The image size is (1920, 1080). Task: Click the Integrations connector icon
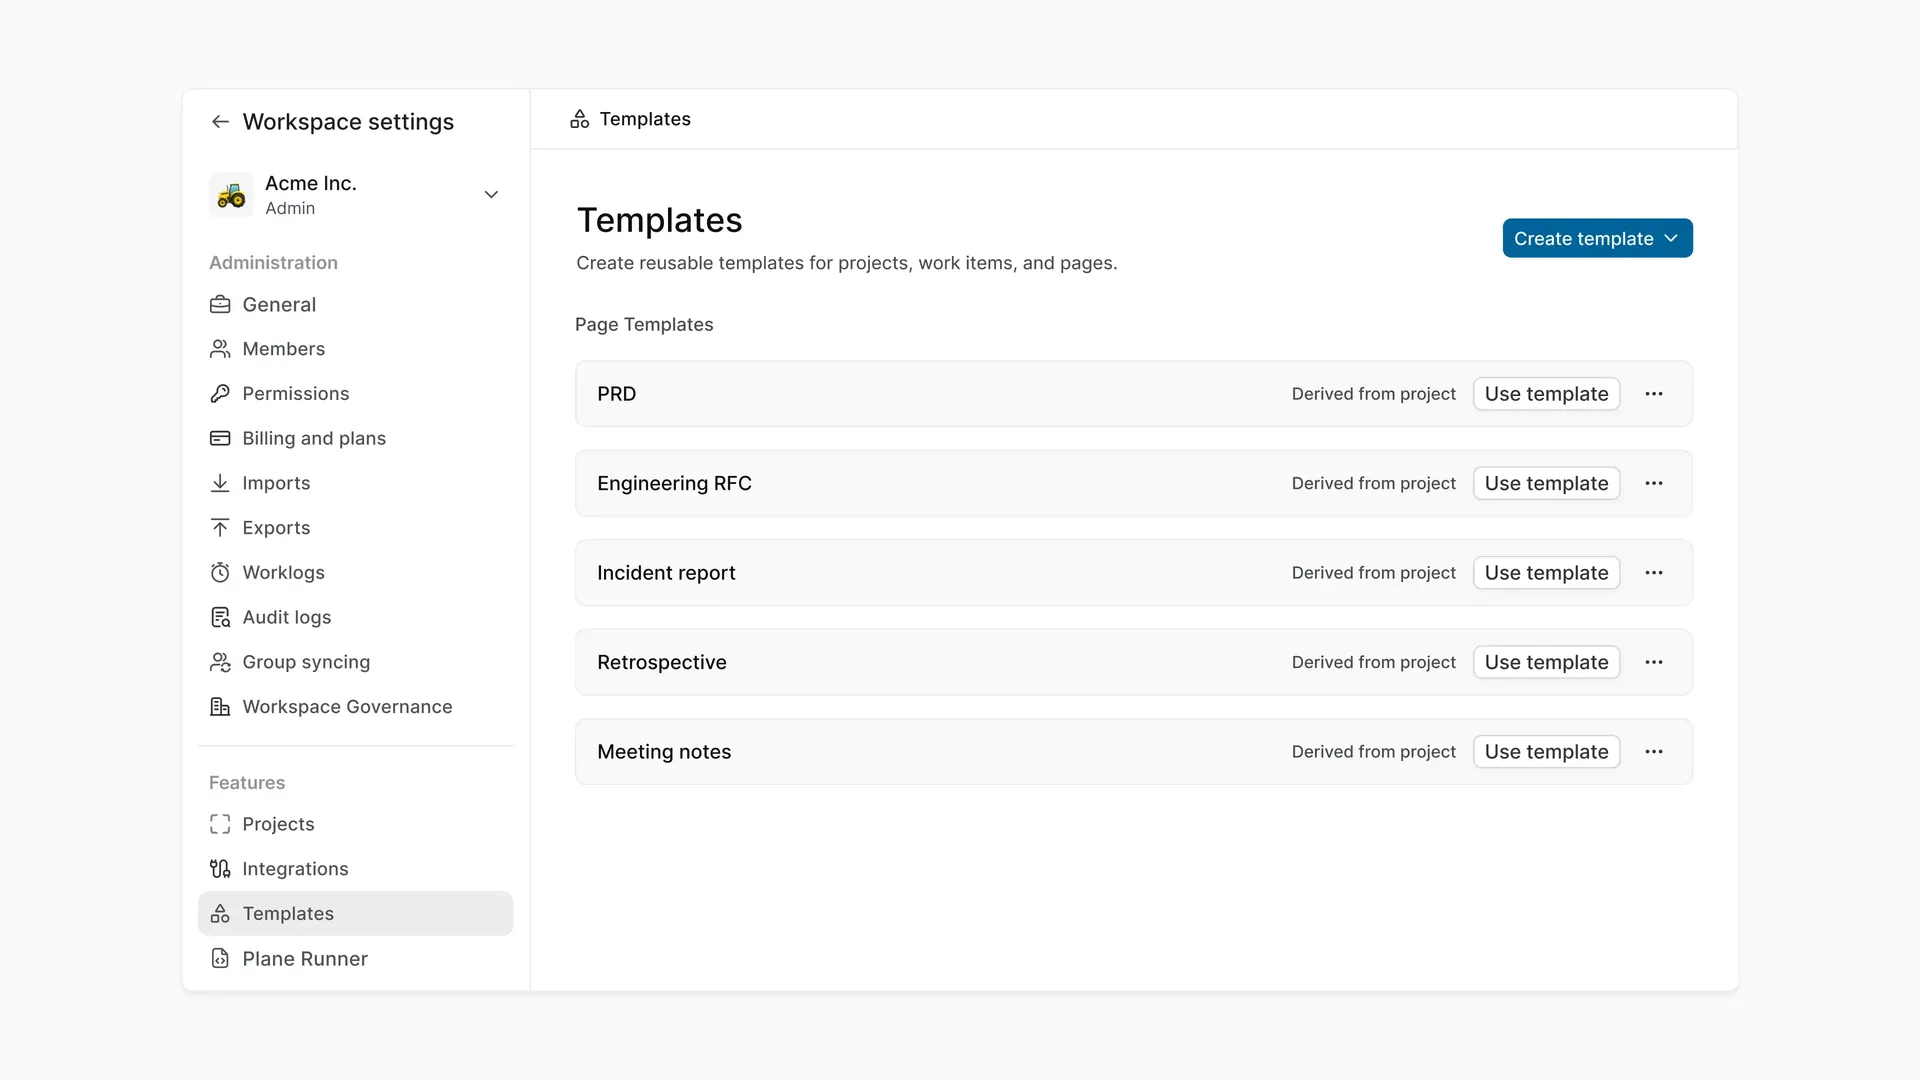(x=220, y=869)
